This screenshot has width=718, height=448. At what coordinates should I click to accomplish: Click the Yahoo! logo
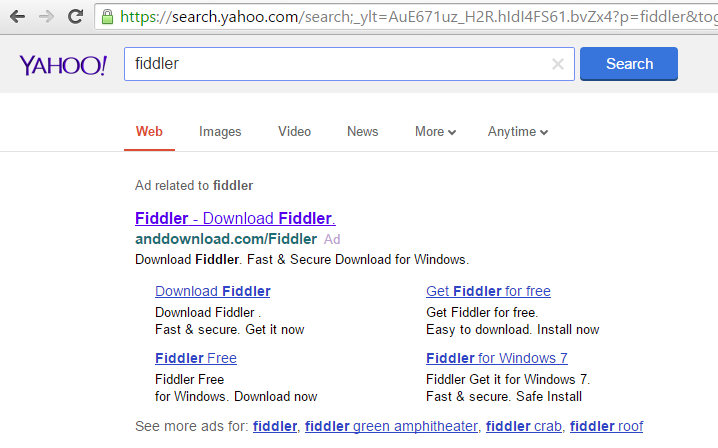pyautogui.click(x=63, y=65)
